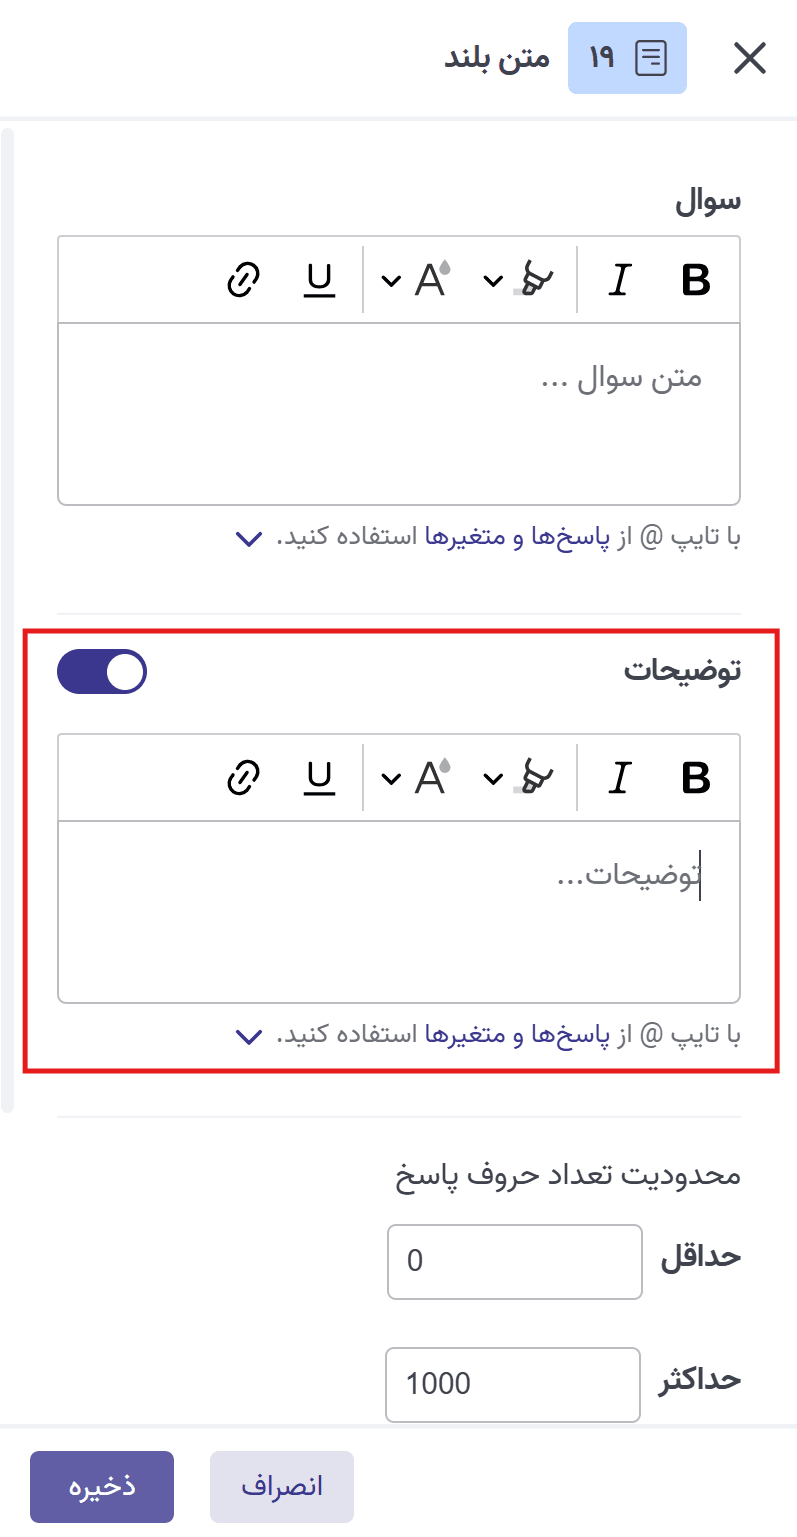Save the question with ذخیره
This screenshot has height=1537, width=797.
101,1486
